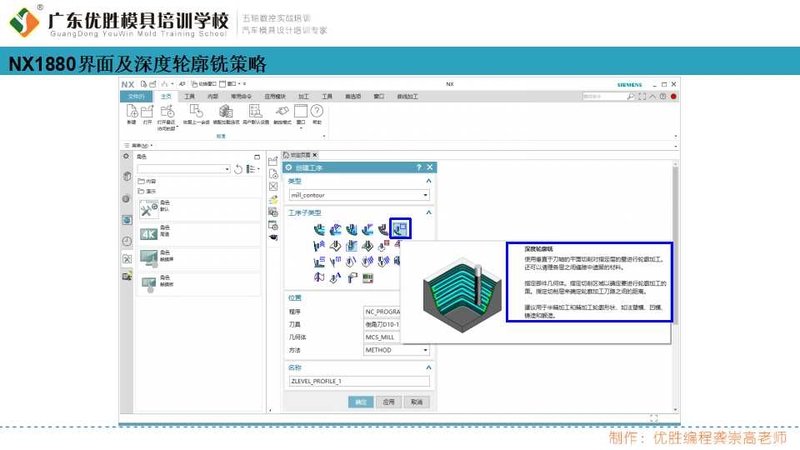The image size is (800, 450).
Task: Click the history clock icon in resource bar
Action: point(127,241)
